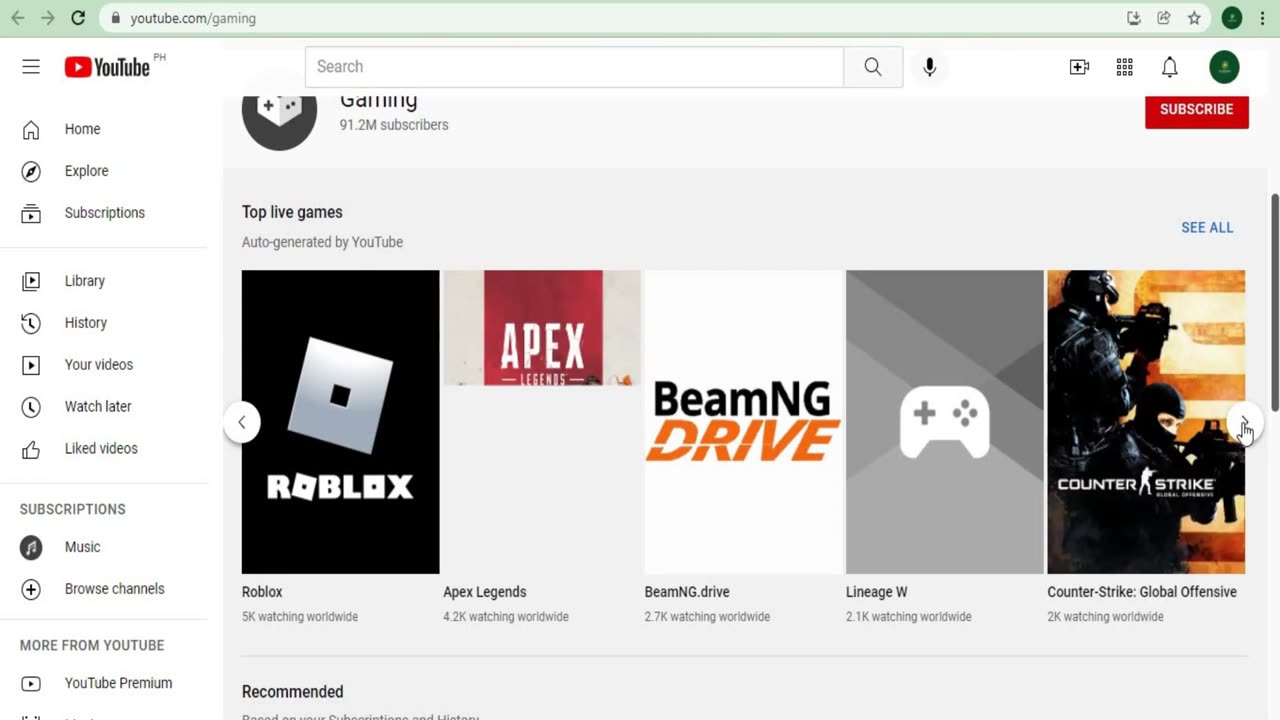
Task: Open Liked videos in sidebar
Action: coord(104,449)
